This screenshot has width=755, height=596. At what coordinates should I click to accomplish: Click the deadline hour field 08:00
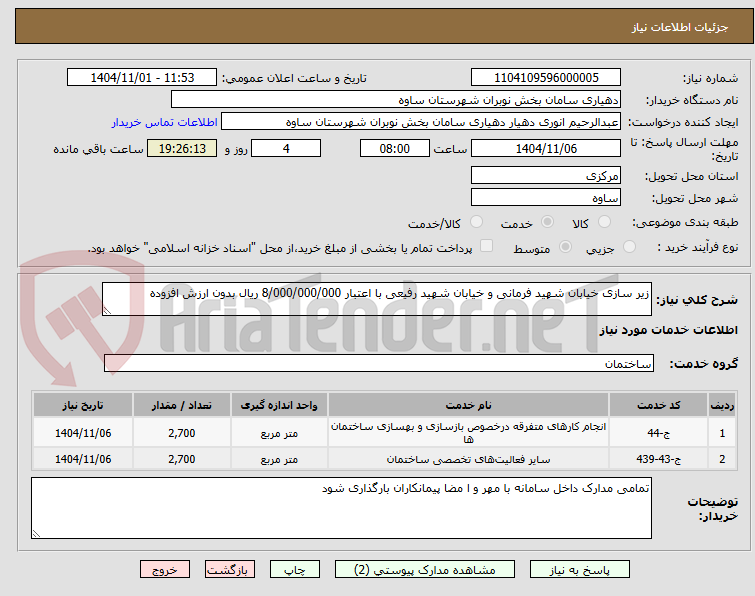395,148
